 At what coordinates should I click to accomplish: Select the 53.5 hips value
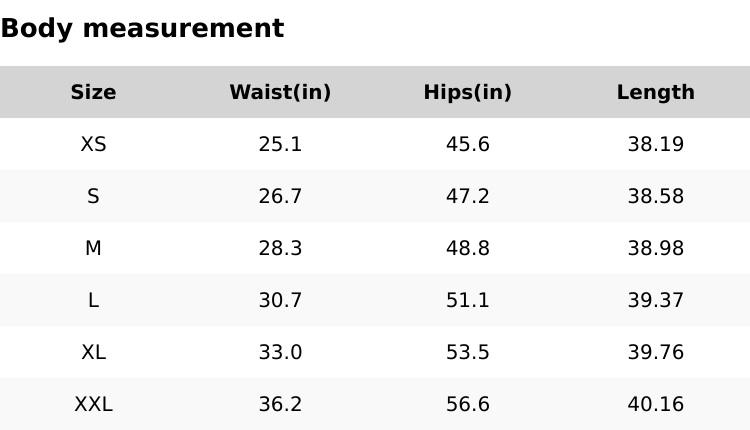(x=467, y=353)
